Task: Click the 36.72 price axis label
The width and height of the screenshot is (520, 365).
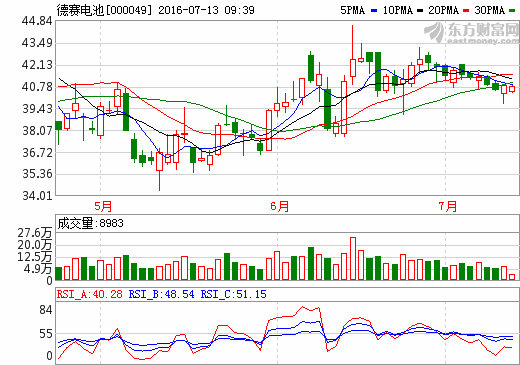Action: tap(37, 153)
